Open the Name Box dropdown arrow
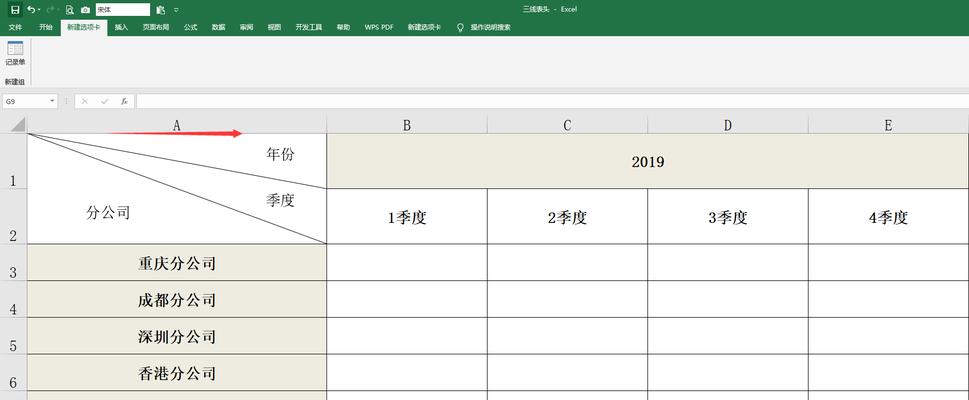 (x=53, y=101)
